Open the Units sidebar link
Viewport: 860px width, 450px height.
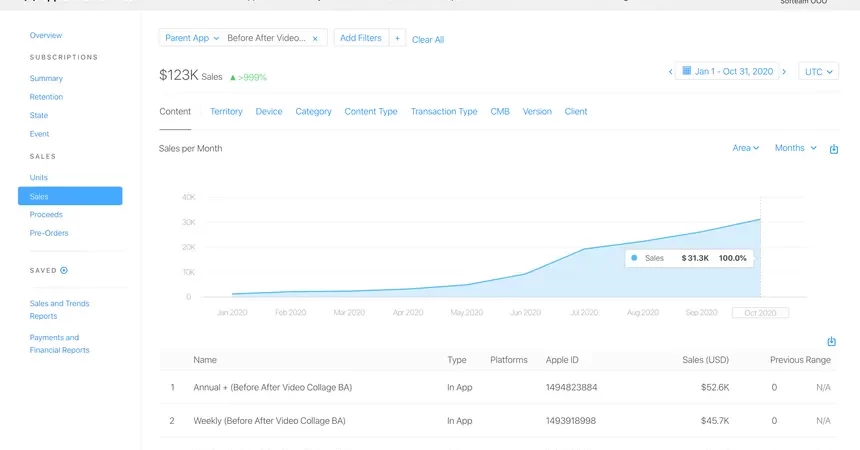pyautogui.click(x=38, y=177)
